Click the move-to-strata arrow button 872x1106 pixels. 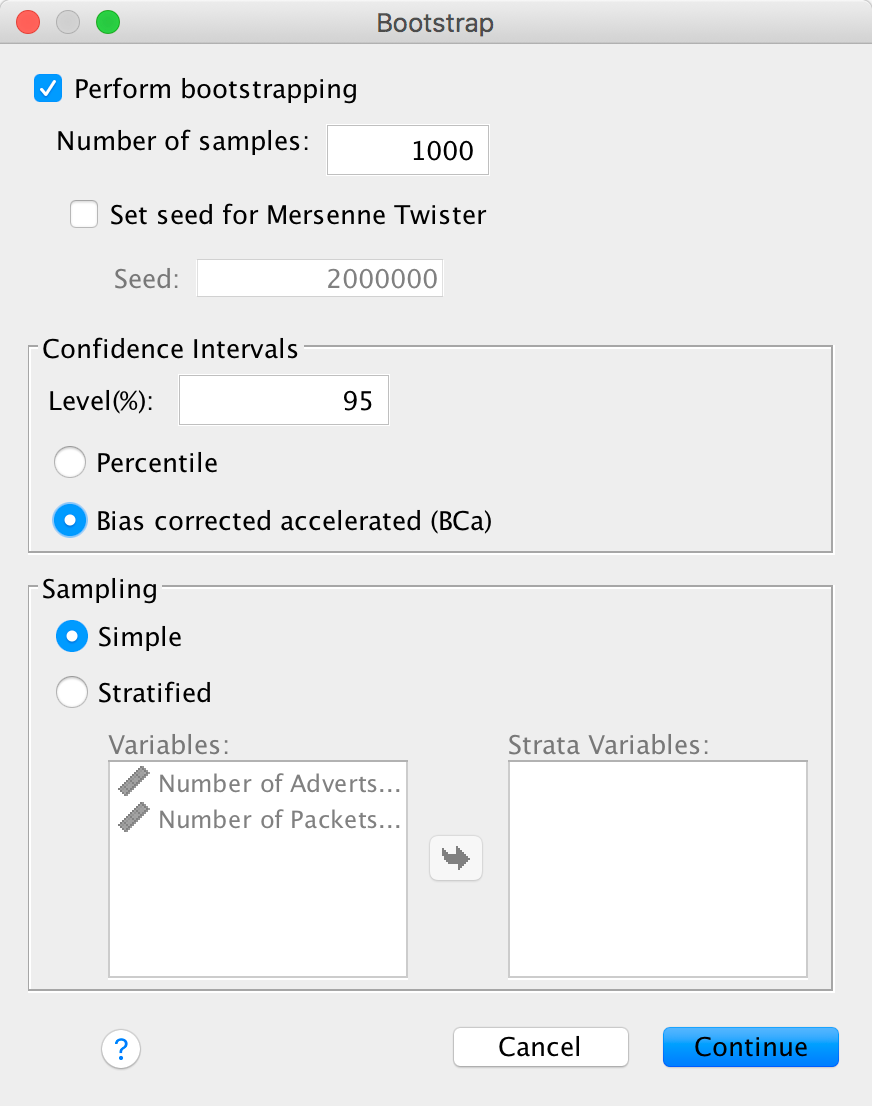point(456,858)
